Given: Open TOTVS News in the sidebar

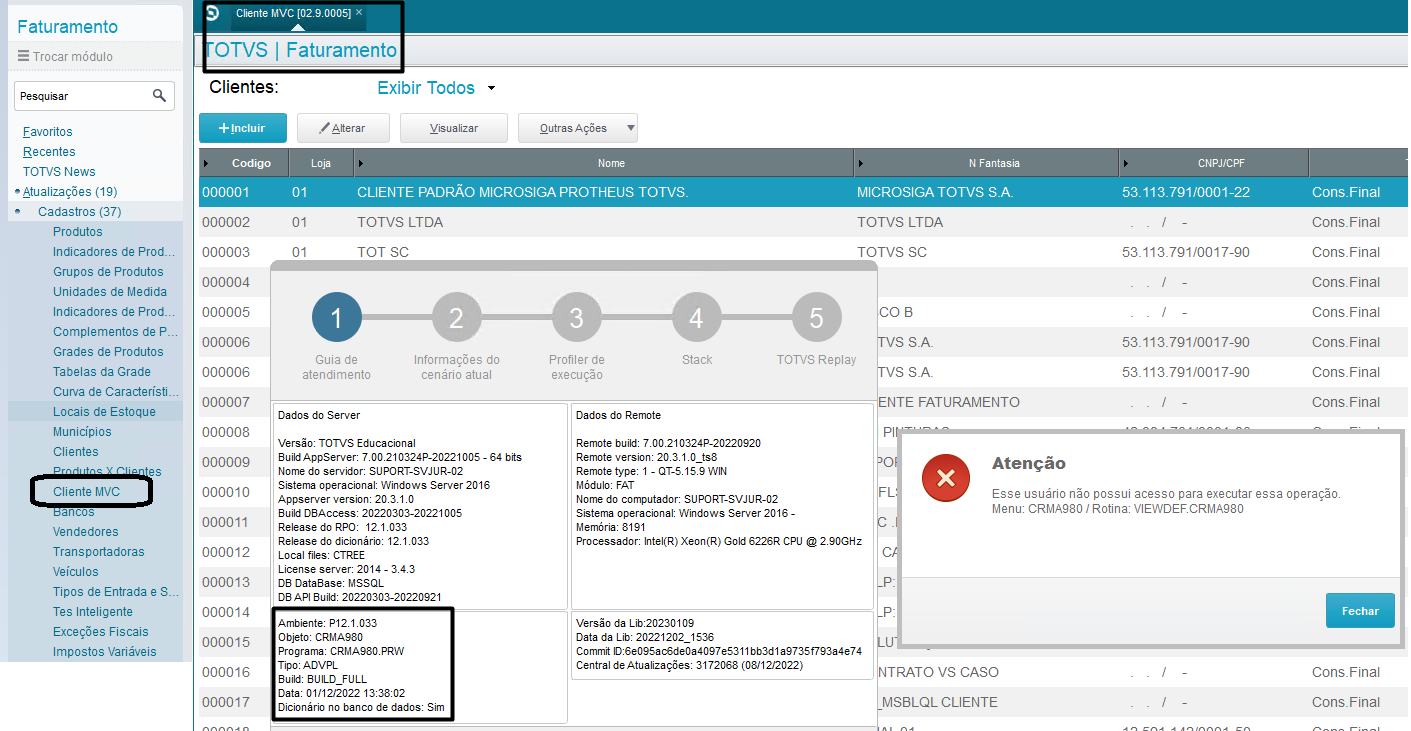Looking at the screenshot, I should click(x=59, y=172).
